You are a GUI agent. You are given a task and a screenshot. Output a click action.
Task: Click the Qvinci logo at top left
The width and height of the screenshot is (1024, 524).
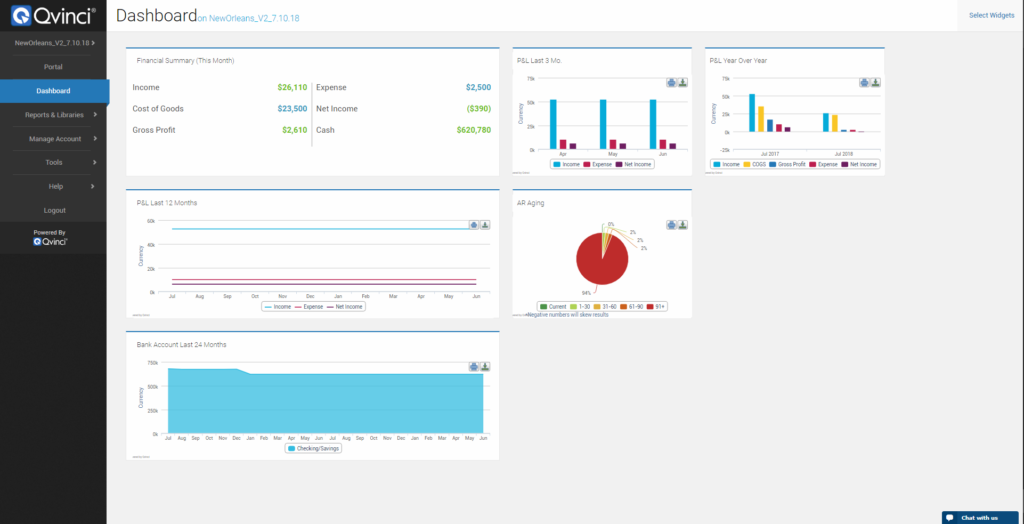54,15
